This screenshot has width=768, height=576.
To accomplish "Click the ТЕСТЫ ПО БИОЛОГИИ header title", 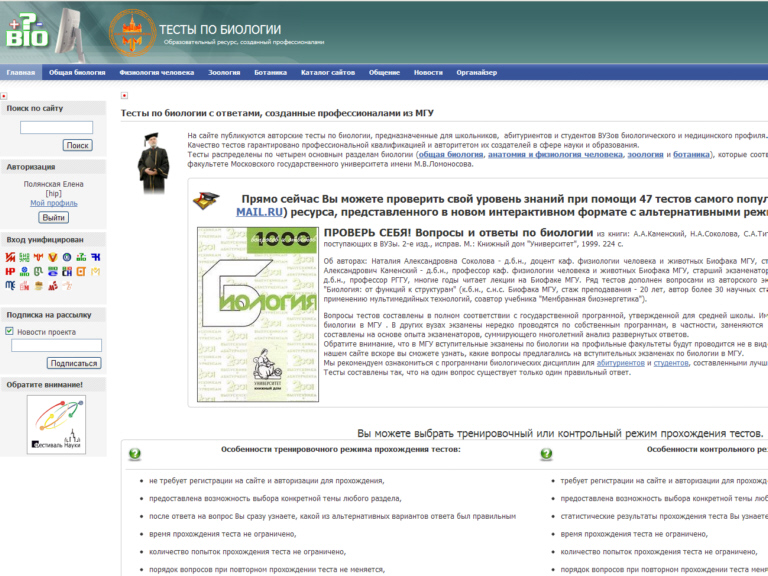I will [220, 29].
